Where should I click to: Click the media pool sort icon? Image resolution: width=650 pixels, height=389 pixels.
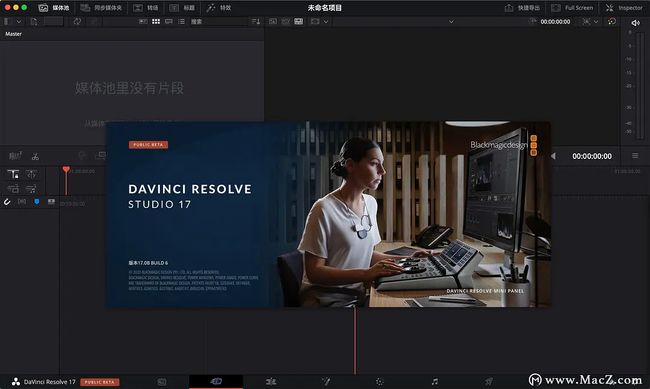tap(256, 22)
